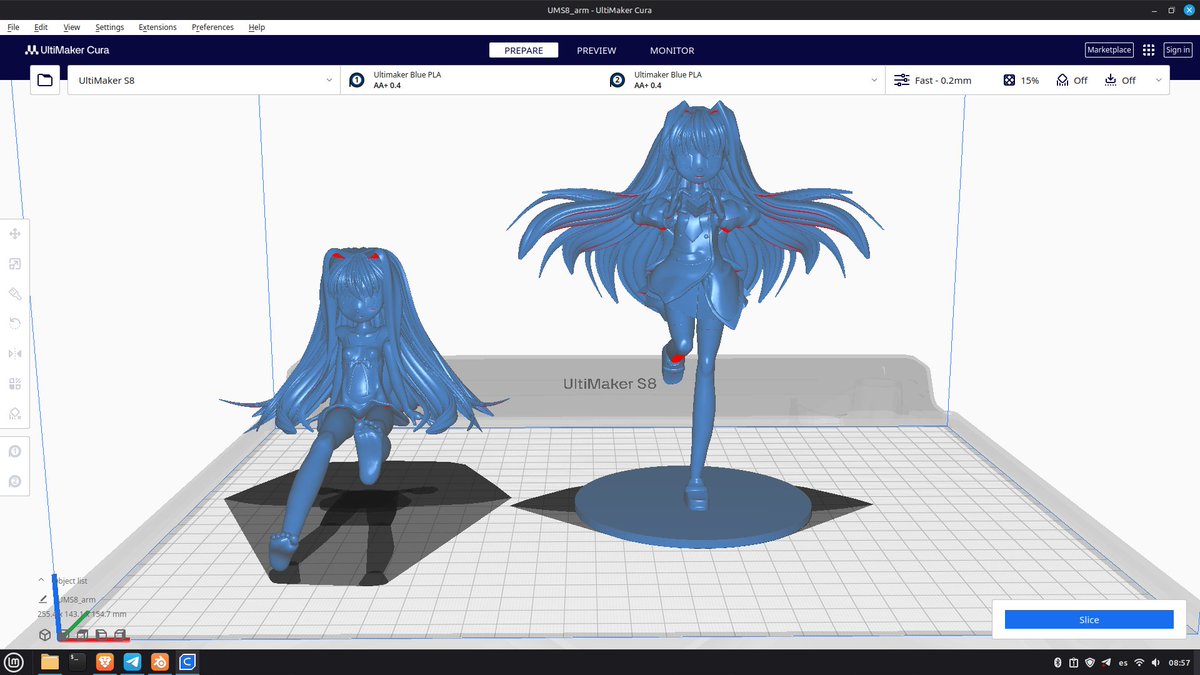
Task: Open the Linux Mint start menu
Action: point(14,662)
